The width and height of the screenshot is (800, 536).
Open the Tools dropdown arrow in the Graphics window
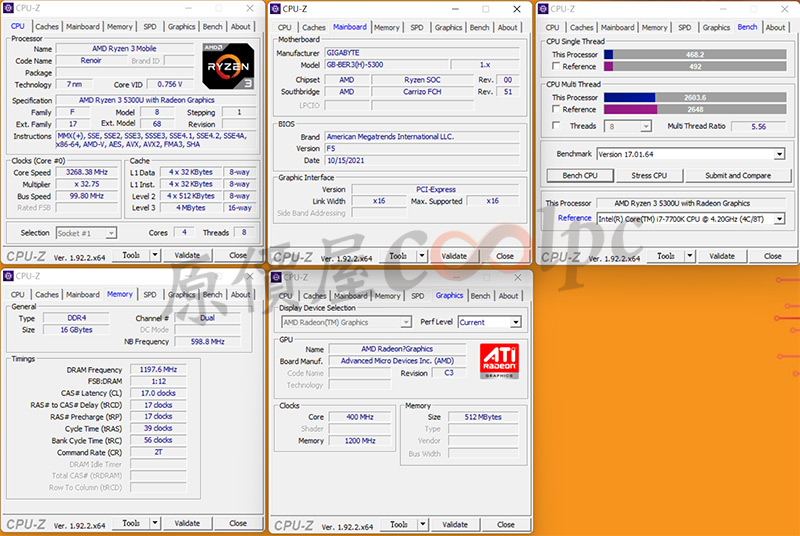point(422,524)
